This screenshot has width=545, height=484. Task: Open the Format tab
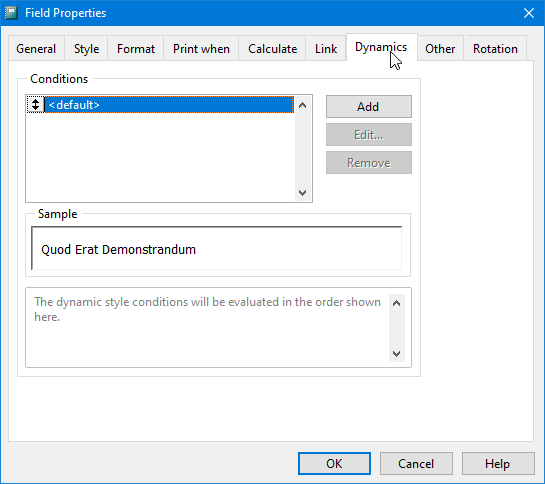(136, 49)
